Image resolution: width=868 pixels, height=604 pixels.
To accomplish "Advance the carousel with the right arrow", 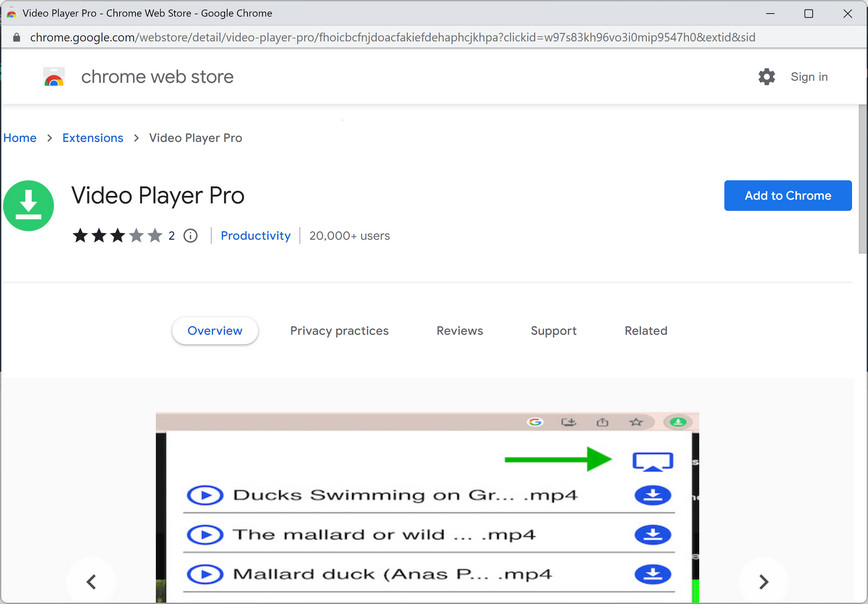I will [763, 581].
